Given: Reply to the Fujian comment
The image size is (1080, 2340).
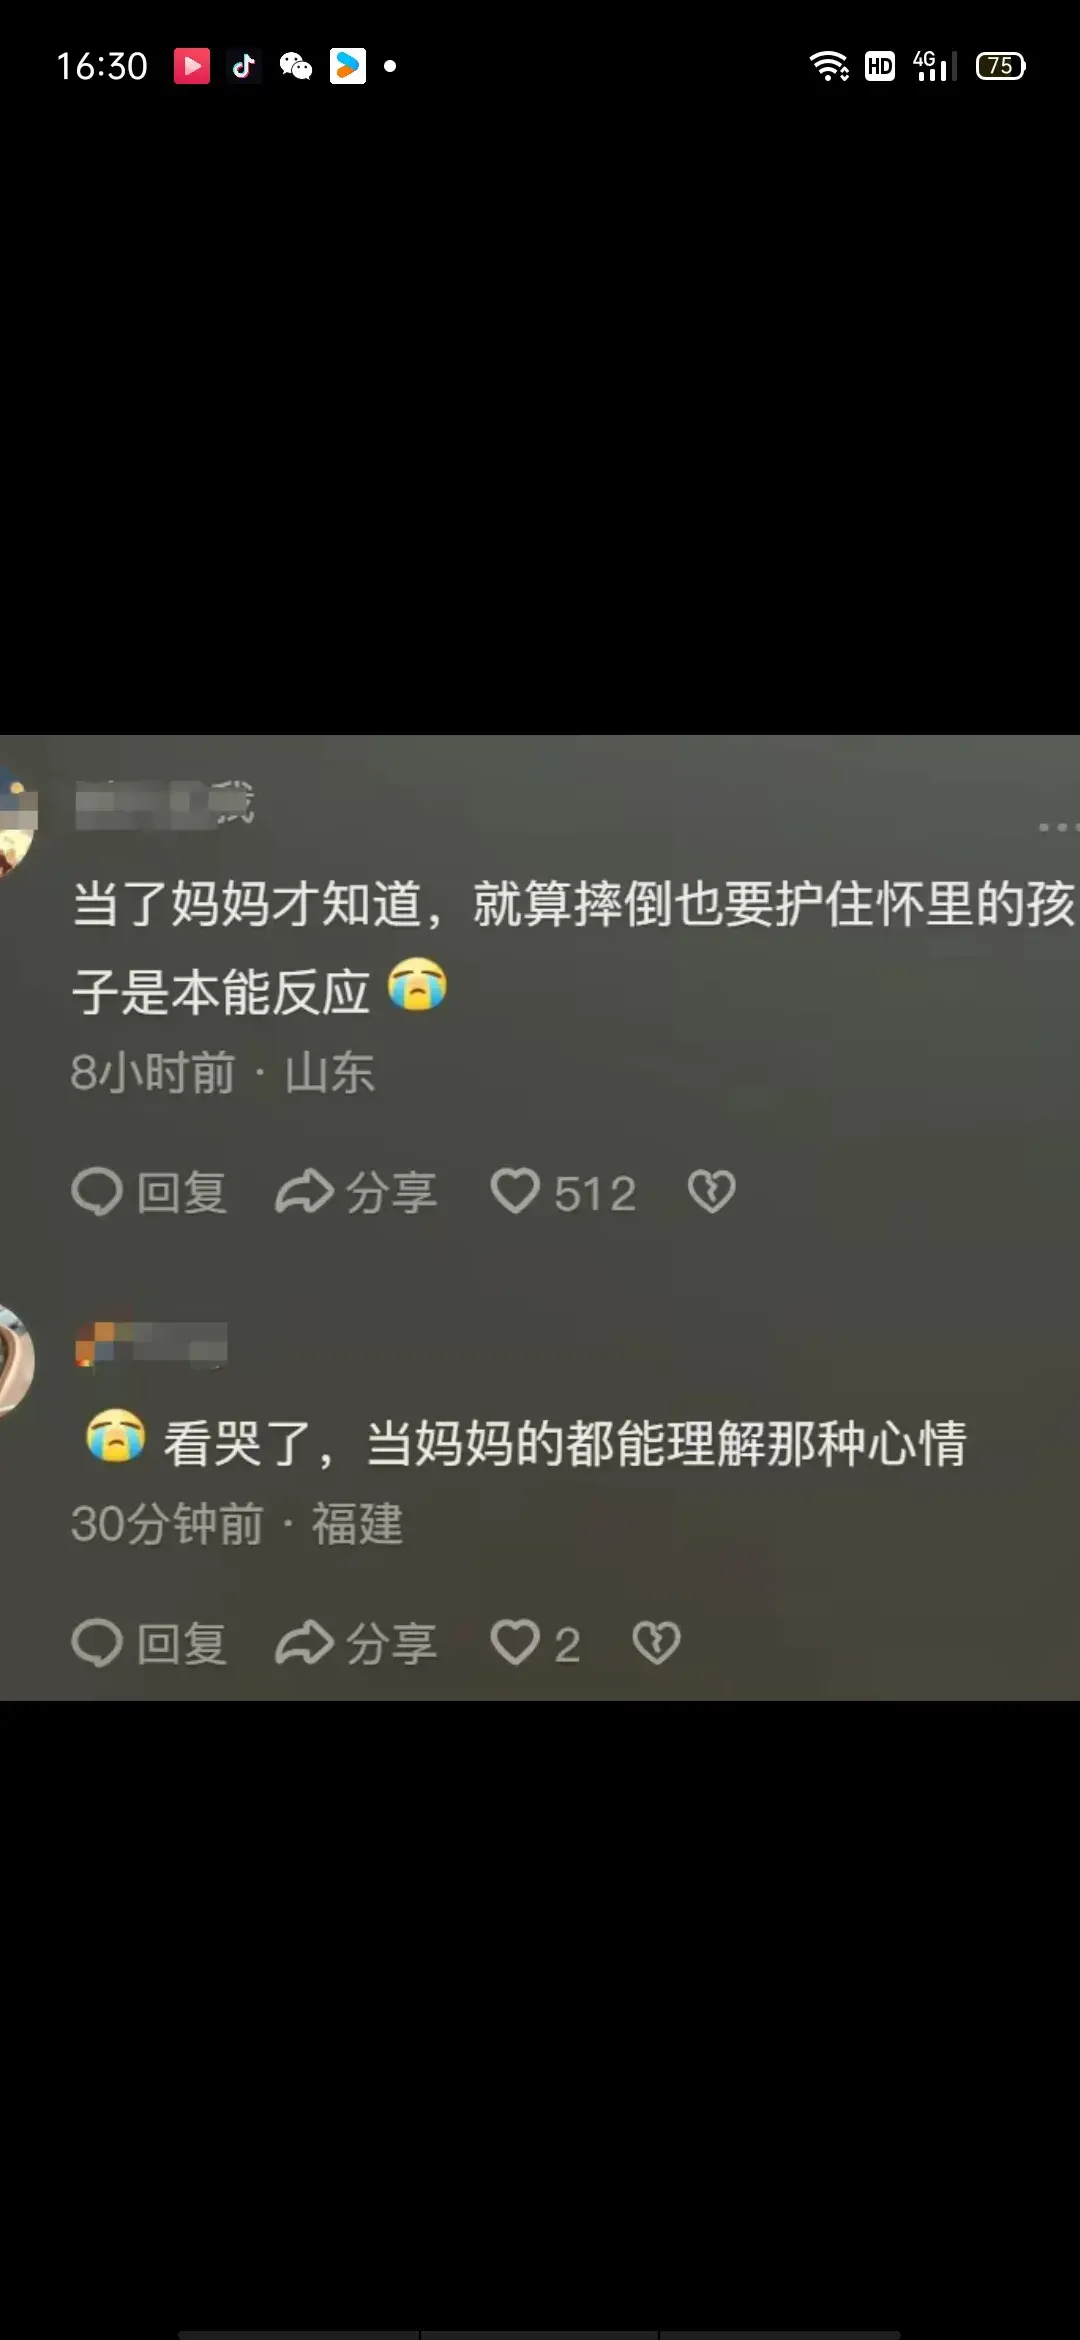Looking at the screenshot, I should coord(149,1643).
